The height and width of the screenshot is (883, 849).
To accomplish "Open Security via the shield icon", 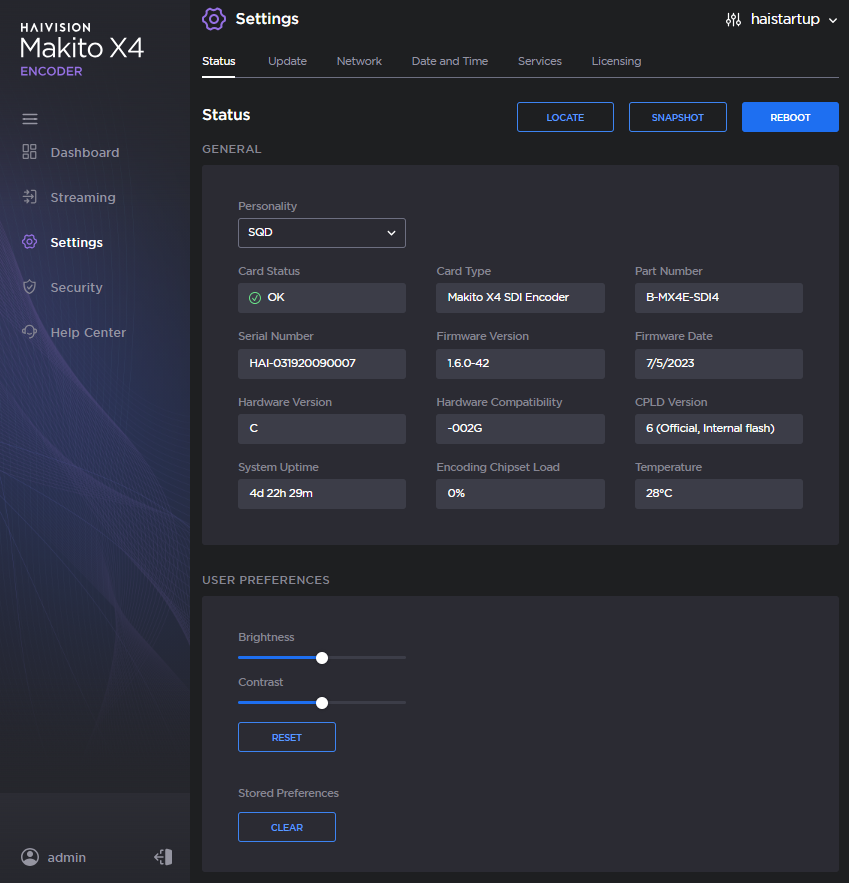I will click(x=30, y=287).
